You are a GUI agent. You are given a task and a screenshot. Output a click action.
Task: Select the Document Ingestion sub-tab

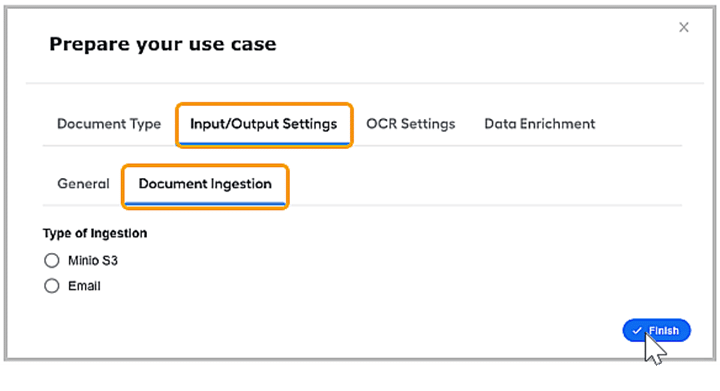pyautogui.click(x=205, y=184)
